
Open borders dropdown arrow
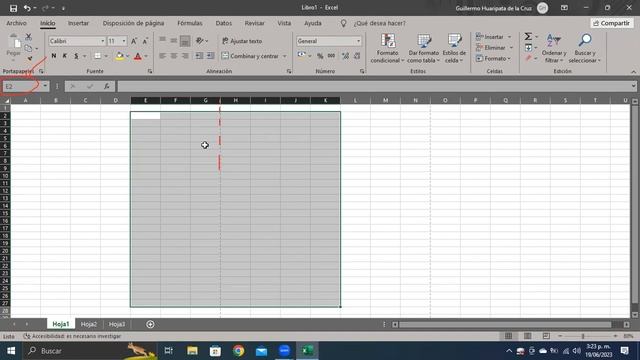[x=106, y=56]
